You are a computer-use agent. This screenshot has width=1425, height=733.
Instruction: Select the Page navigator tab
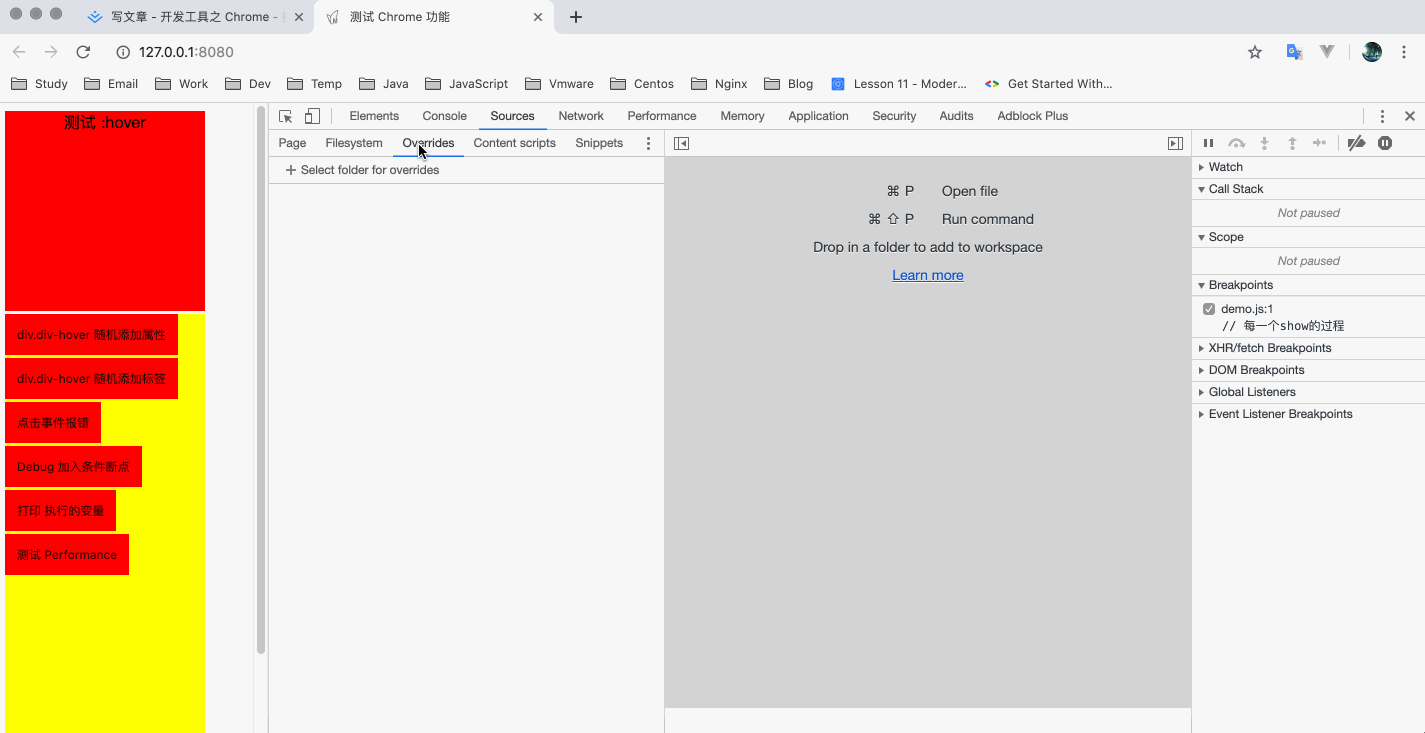pos(292,143)
